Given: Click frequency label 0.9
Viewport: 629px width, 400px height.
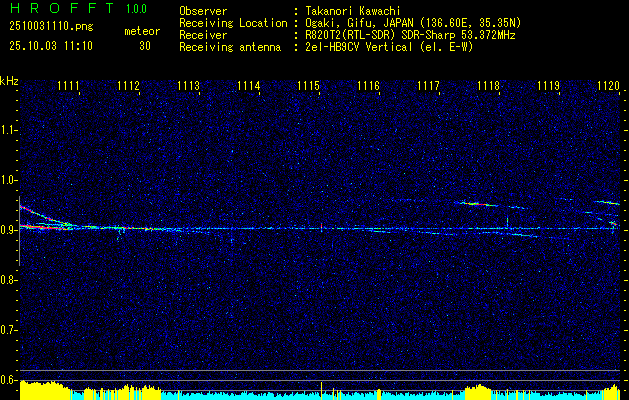Looking at the screenshot, I should click(x=8, y=230).
